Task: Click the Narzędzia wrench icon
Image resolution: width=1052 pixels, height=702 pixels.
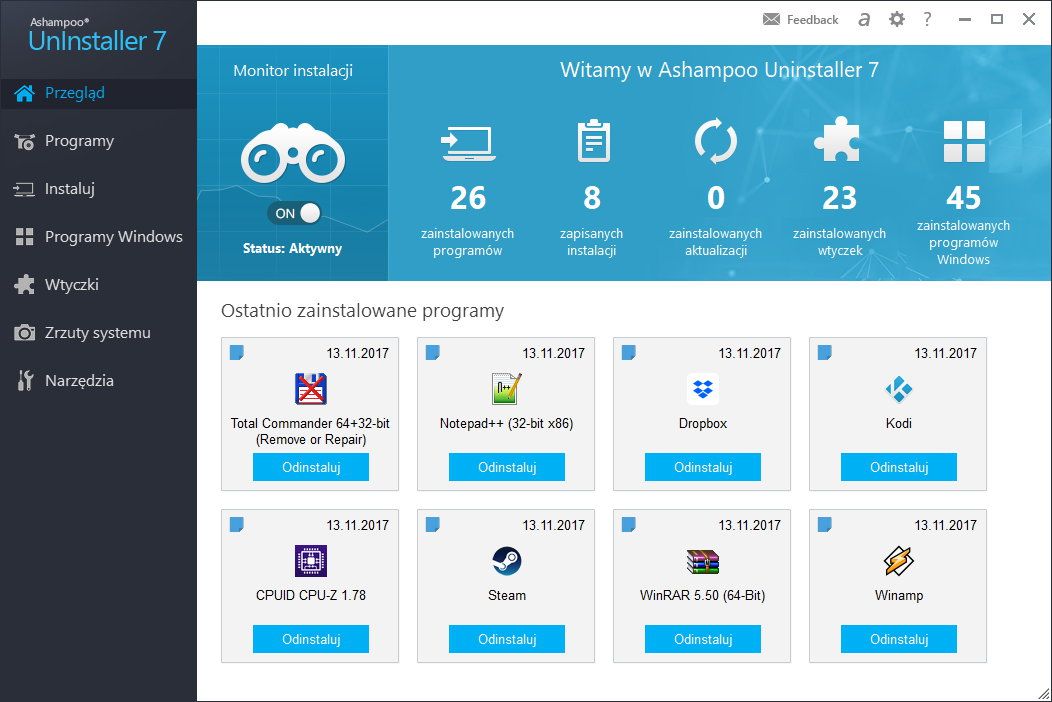Action: [x=25, y=381]
